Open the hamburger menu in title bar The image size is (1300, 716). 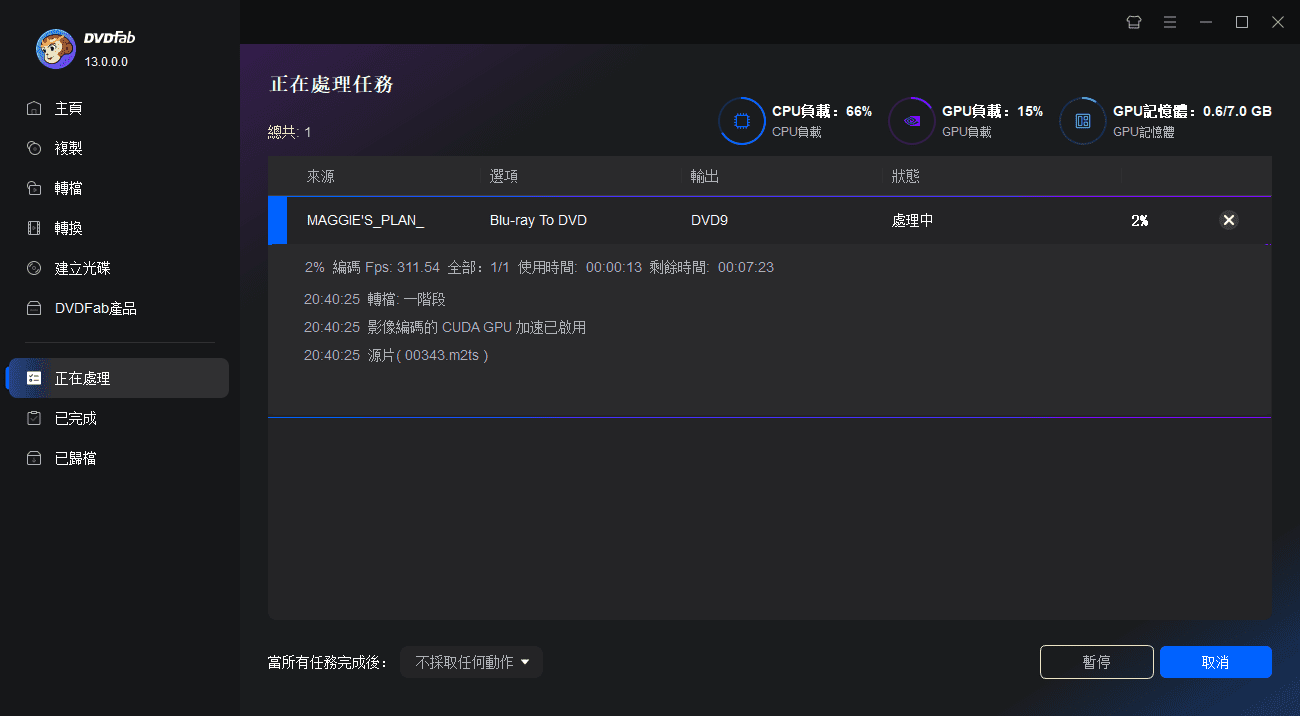pyautogui.click(x=1169, y=22)
